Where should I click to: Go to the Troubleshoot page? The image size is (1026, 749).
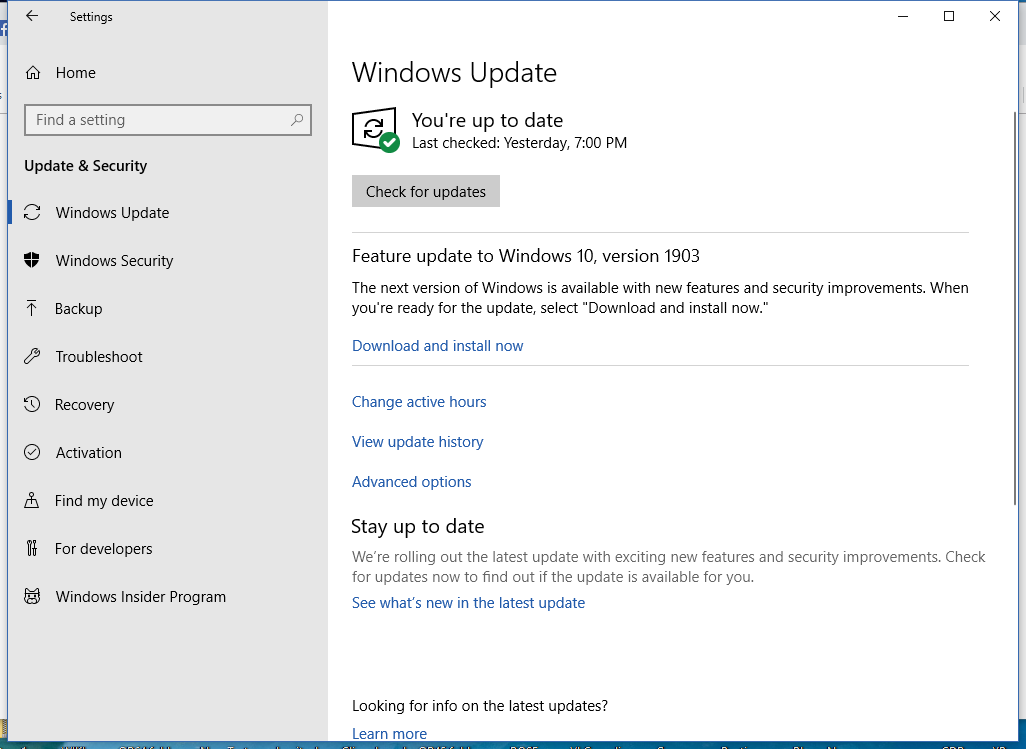[168, 357]
